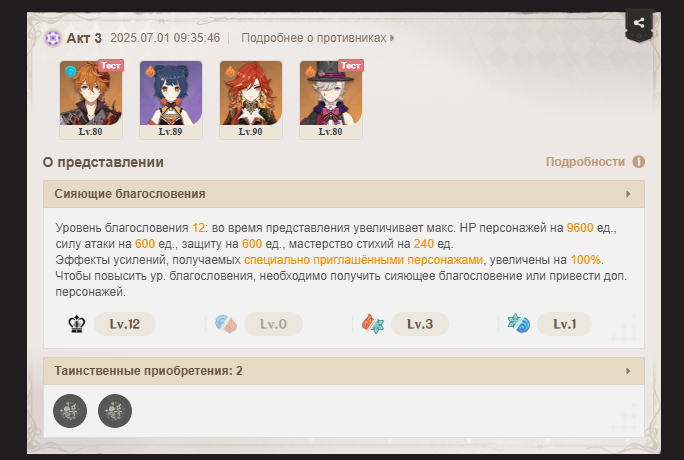
Task: Select the first mysterious acquisition icon
Action: point(70,411)
